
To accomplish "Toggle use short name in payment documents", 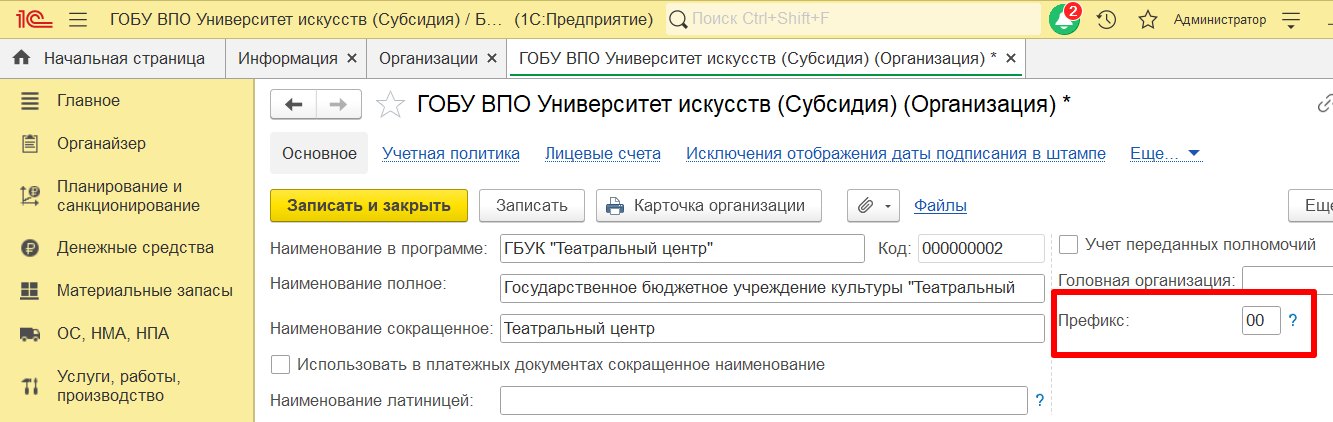I will [280, 365].
